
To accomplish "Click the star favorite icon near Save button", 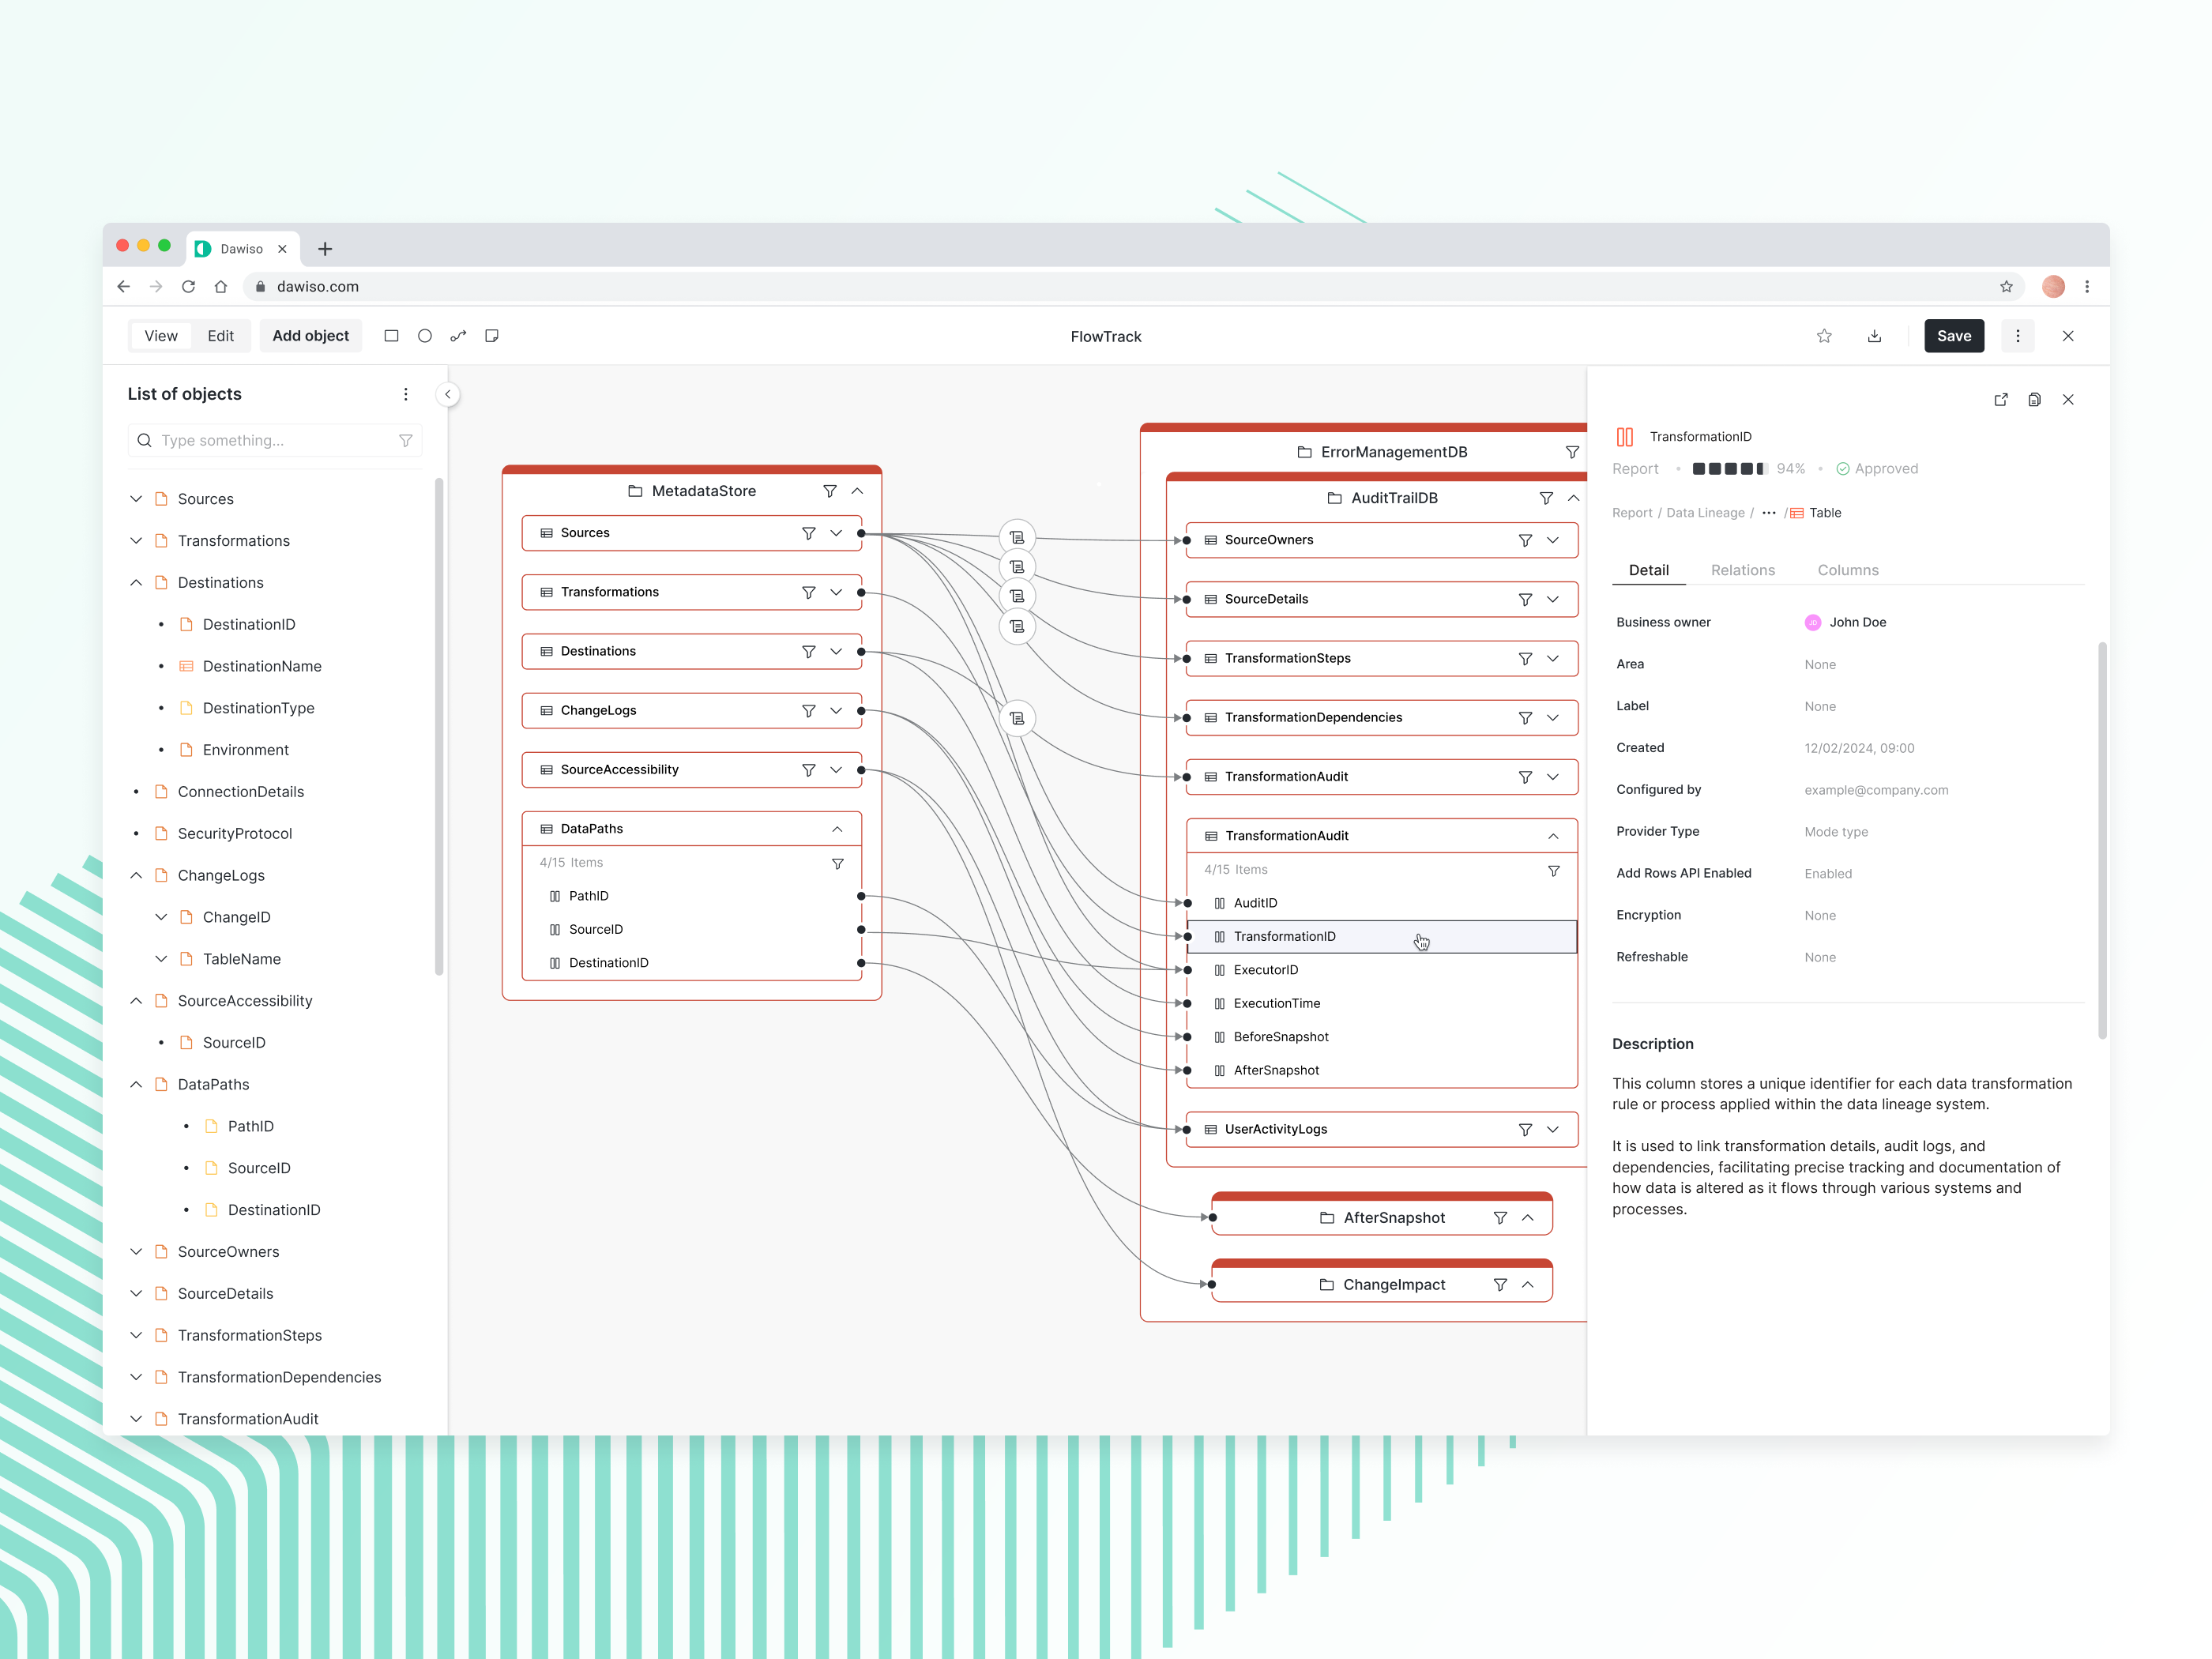I will [1824, 335].
